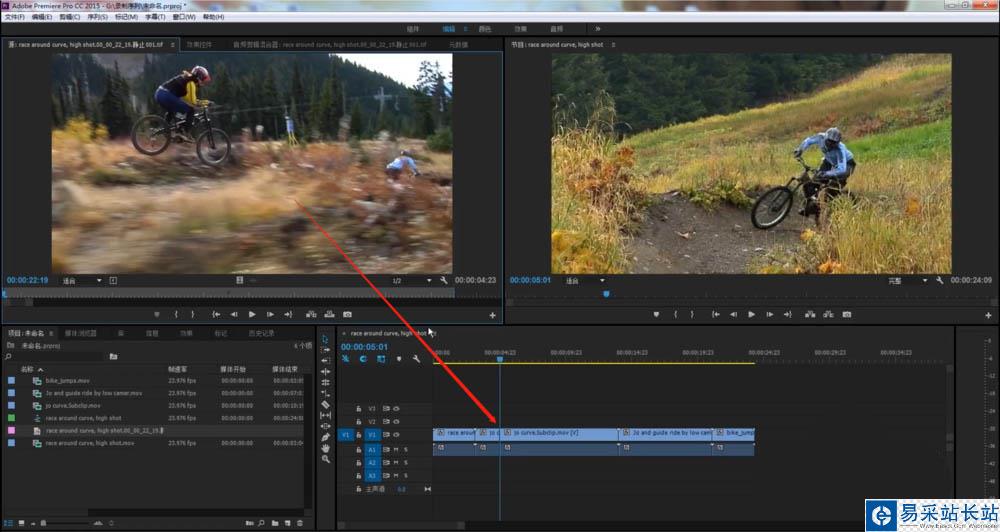Screen dimensions: 1000x532
Task: Sort the Project panel by the 名称 column
Action: 27,369
